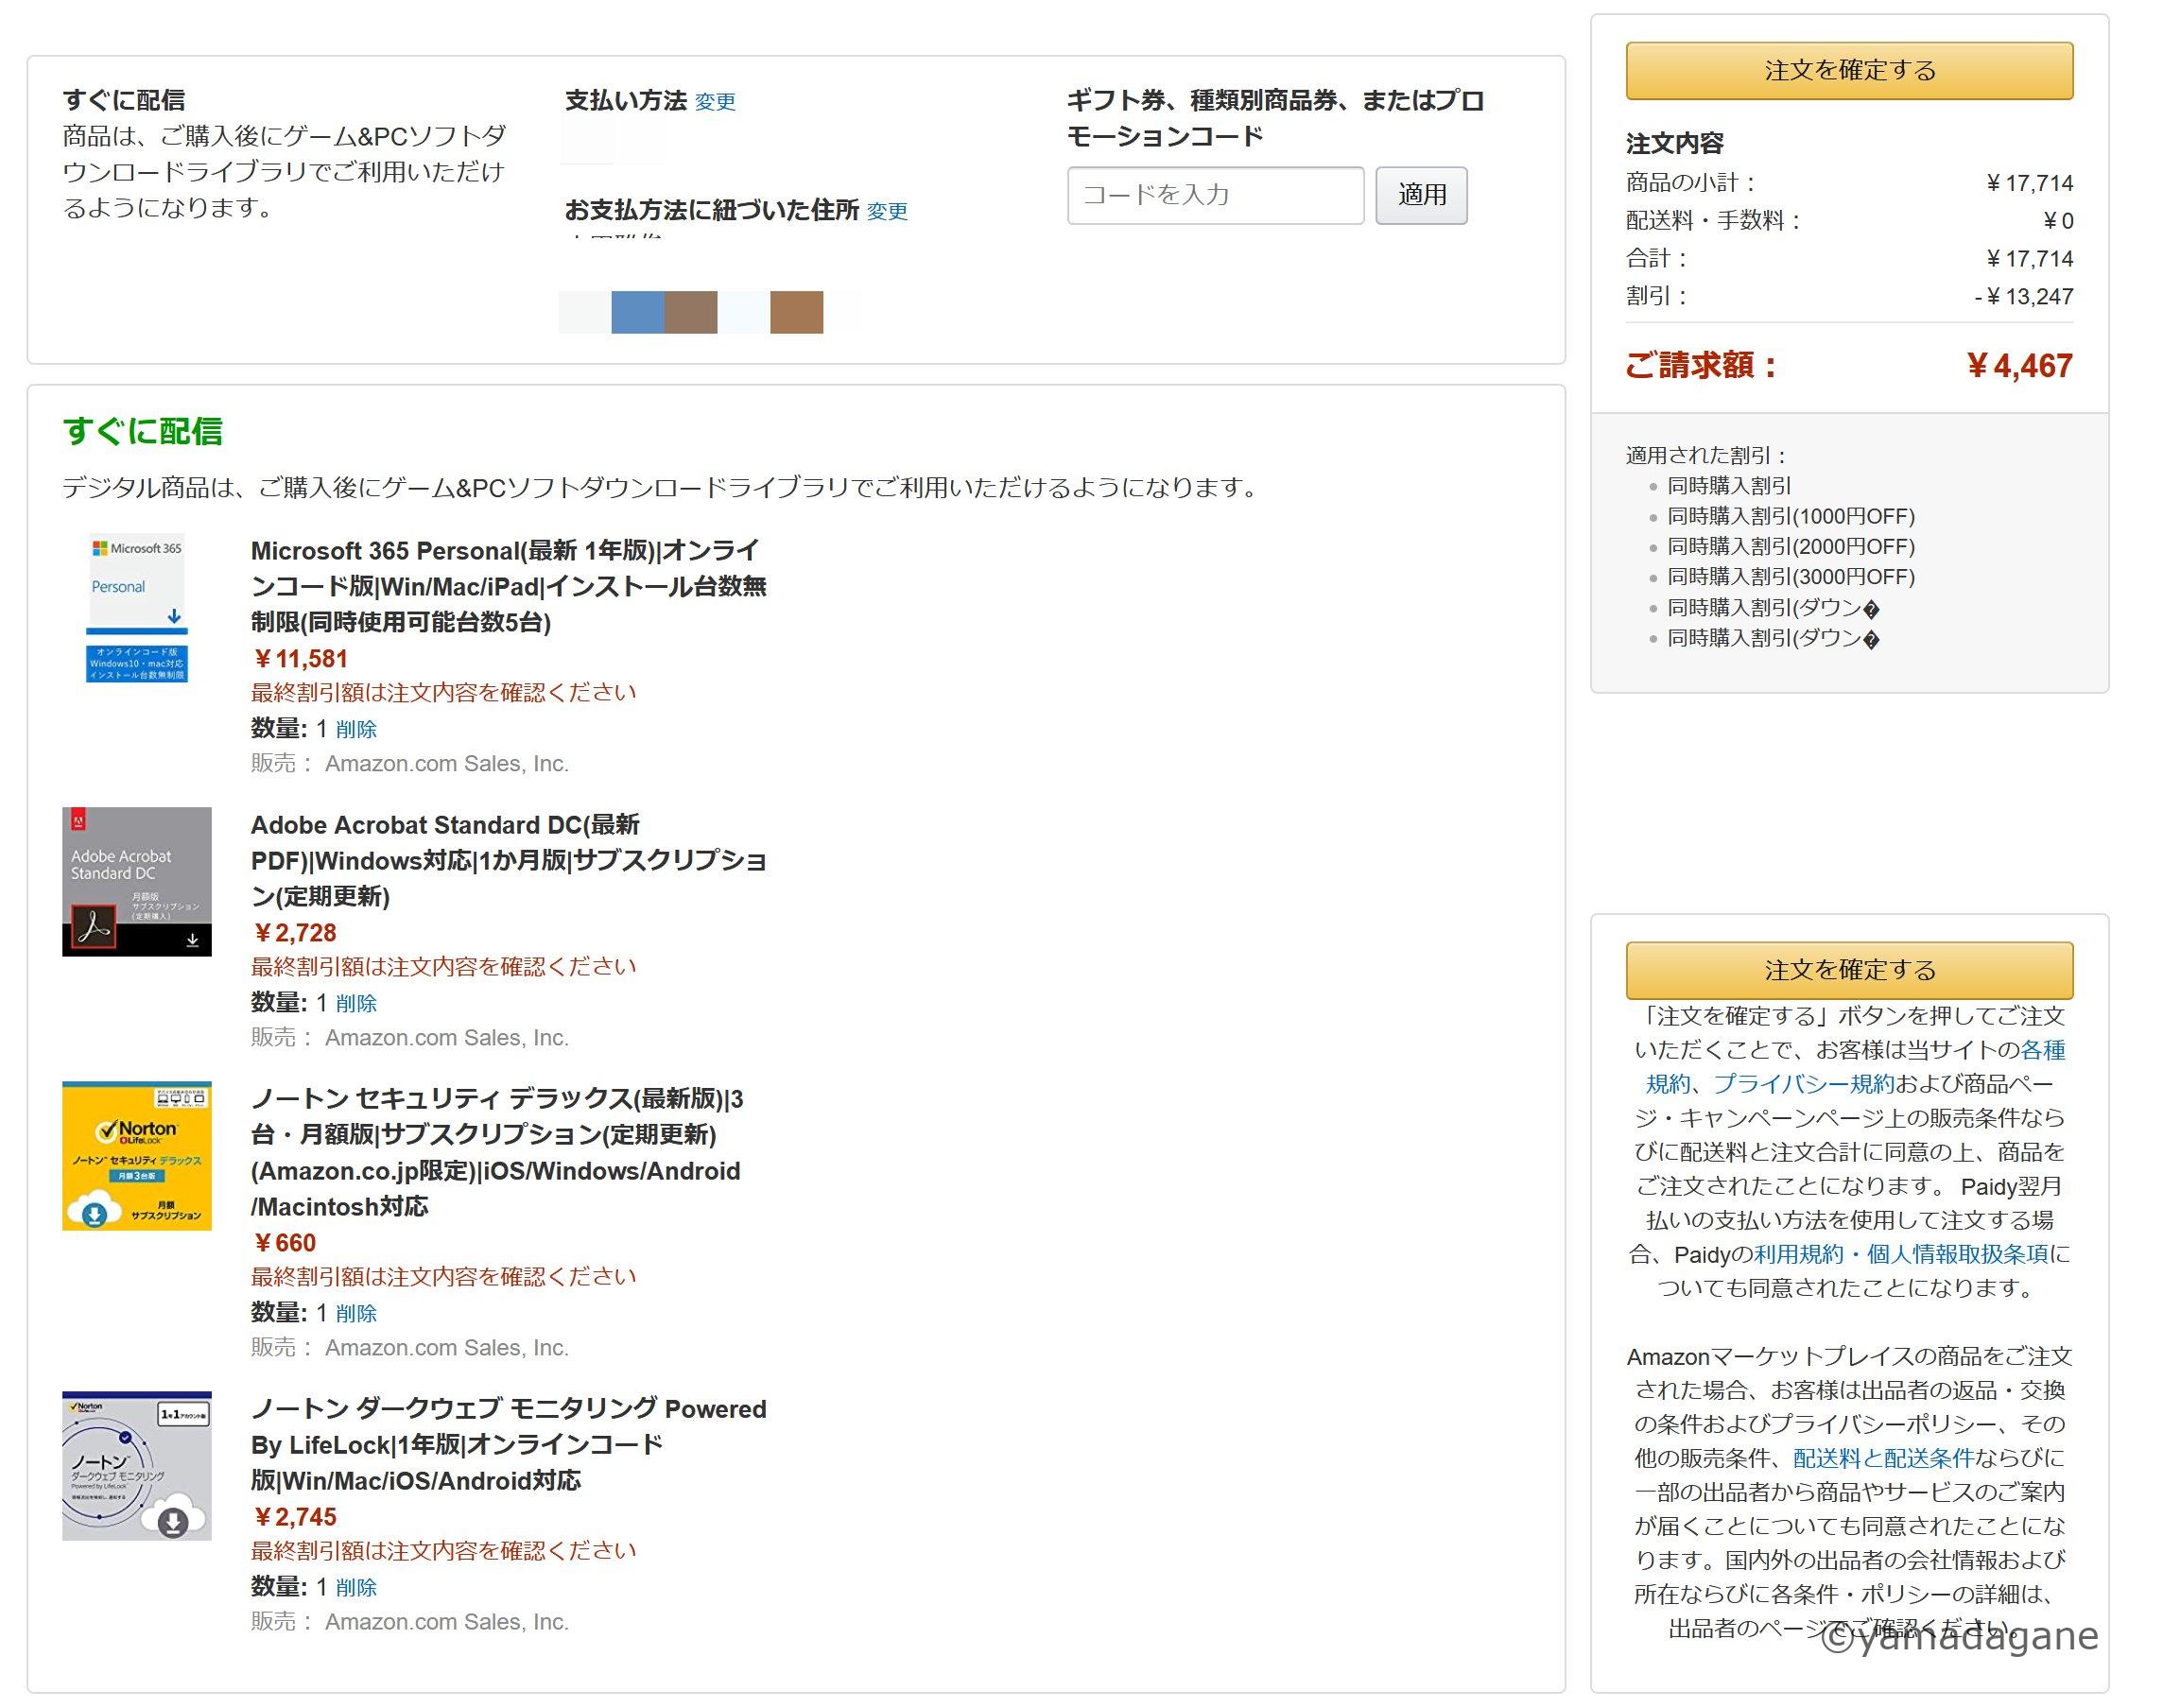Delete Norton Dark Web Monitoring item
The height and width of the screenshot is (1708, 2163).
point(356,1588)
